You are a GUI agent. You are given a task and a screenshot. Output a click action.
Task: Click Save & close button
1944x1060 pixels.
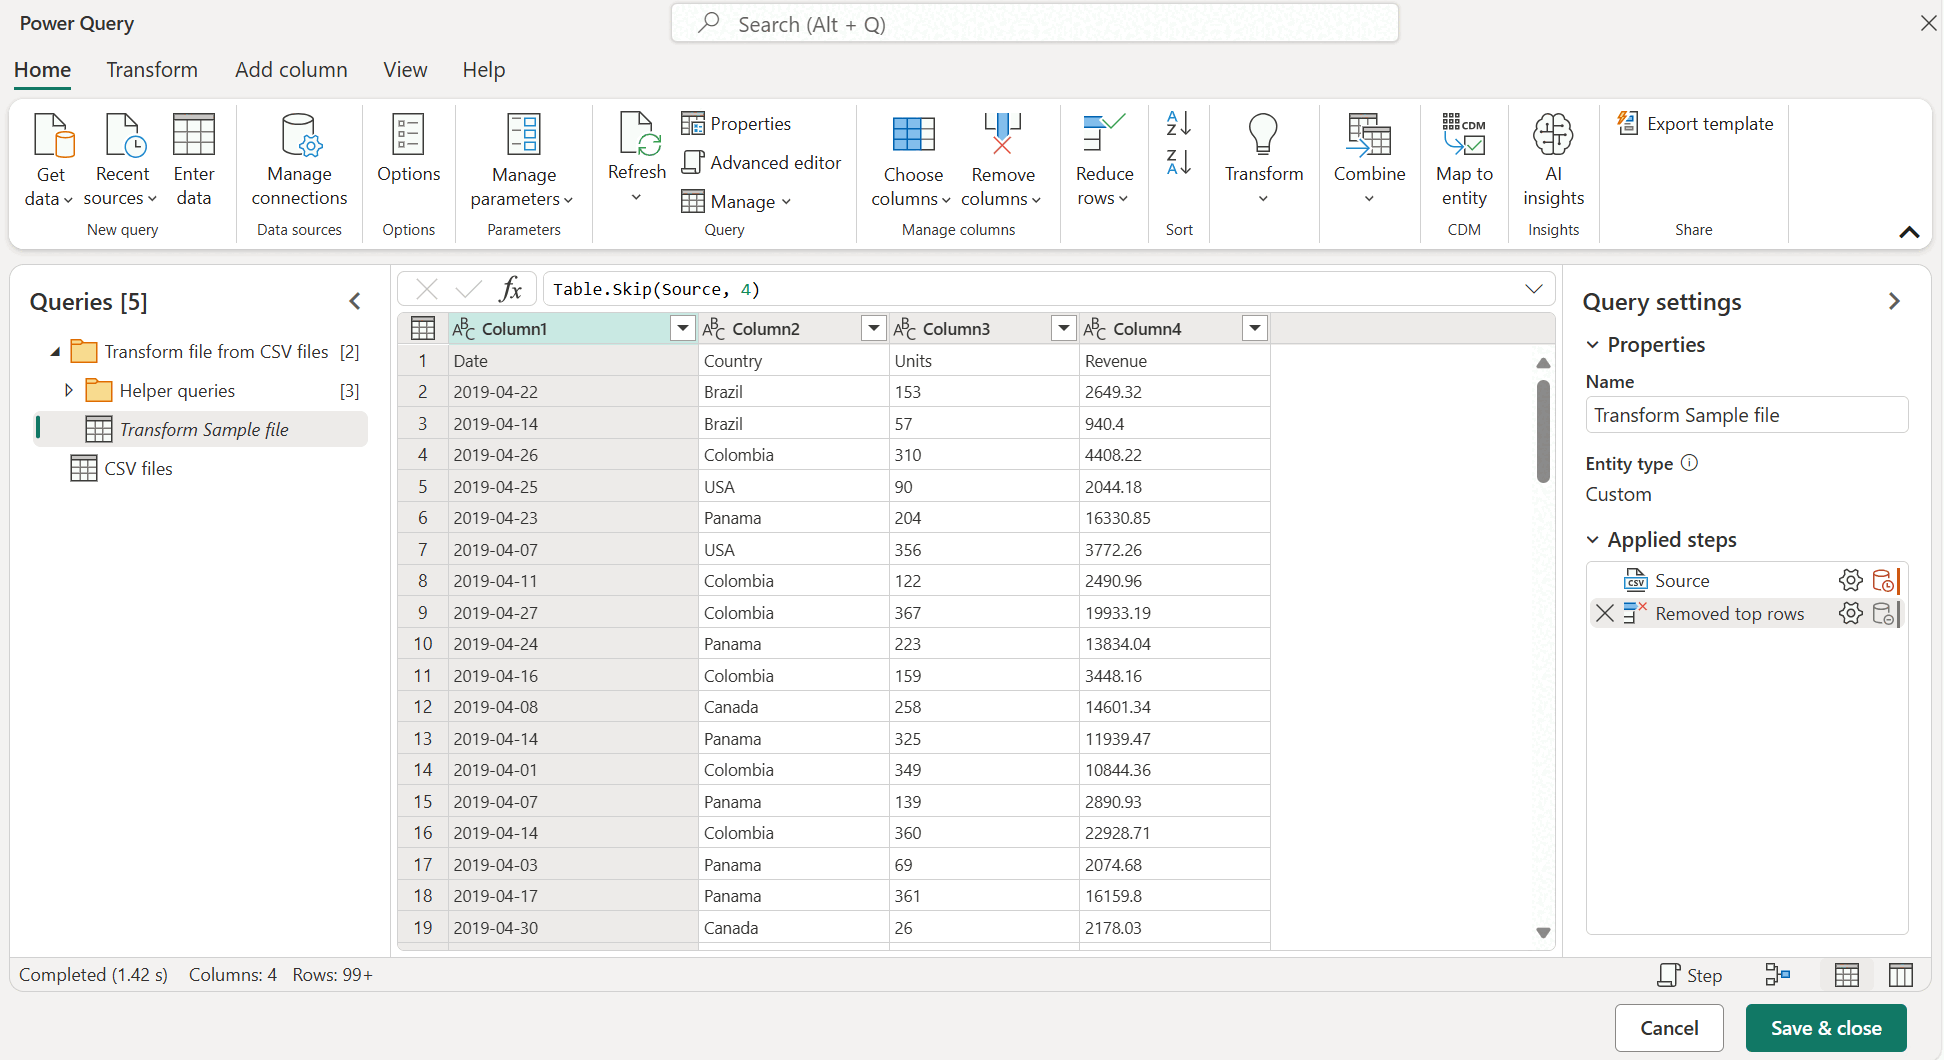coord(1826,1028)
